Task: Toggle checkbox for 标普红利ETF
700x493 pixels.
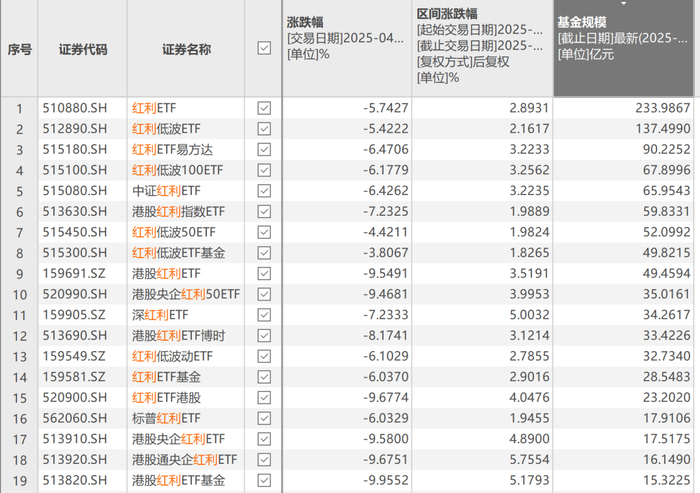Action: (x=264, y=418)
